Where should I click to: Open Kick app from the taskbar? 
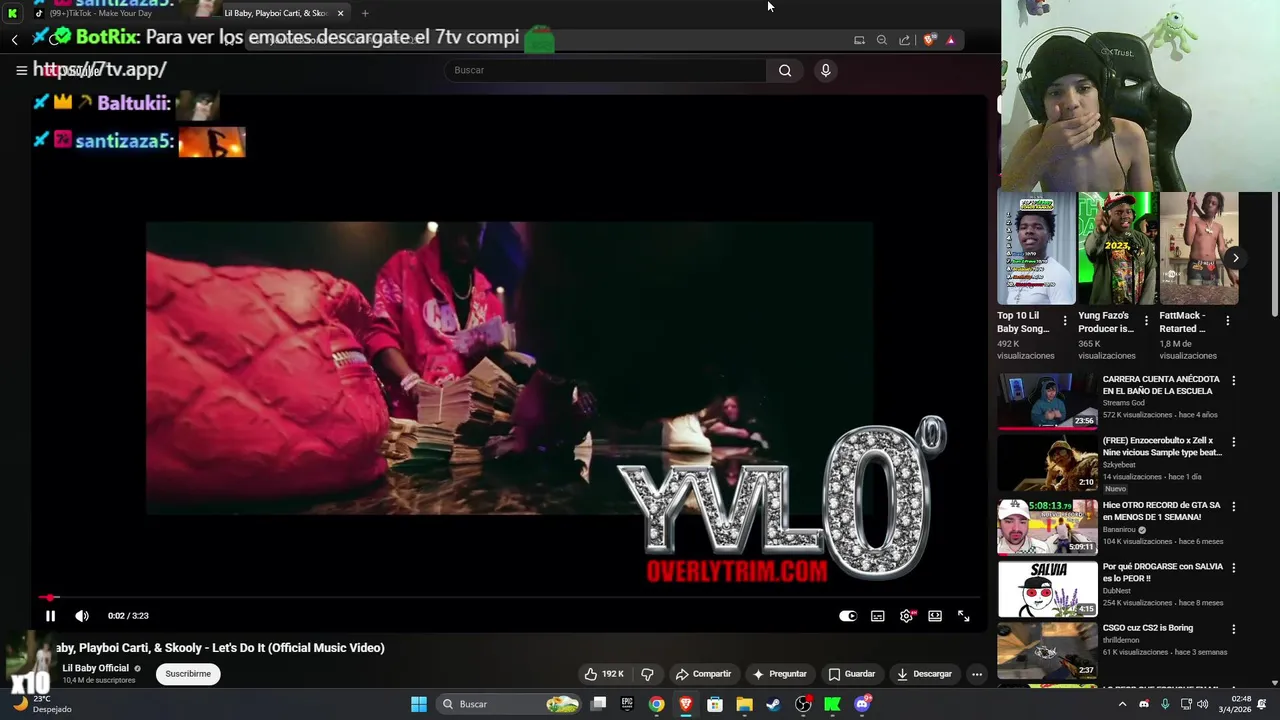coord(832,704)
